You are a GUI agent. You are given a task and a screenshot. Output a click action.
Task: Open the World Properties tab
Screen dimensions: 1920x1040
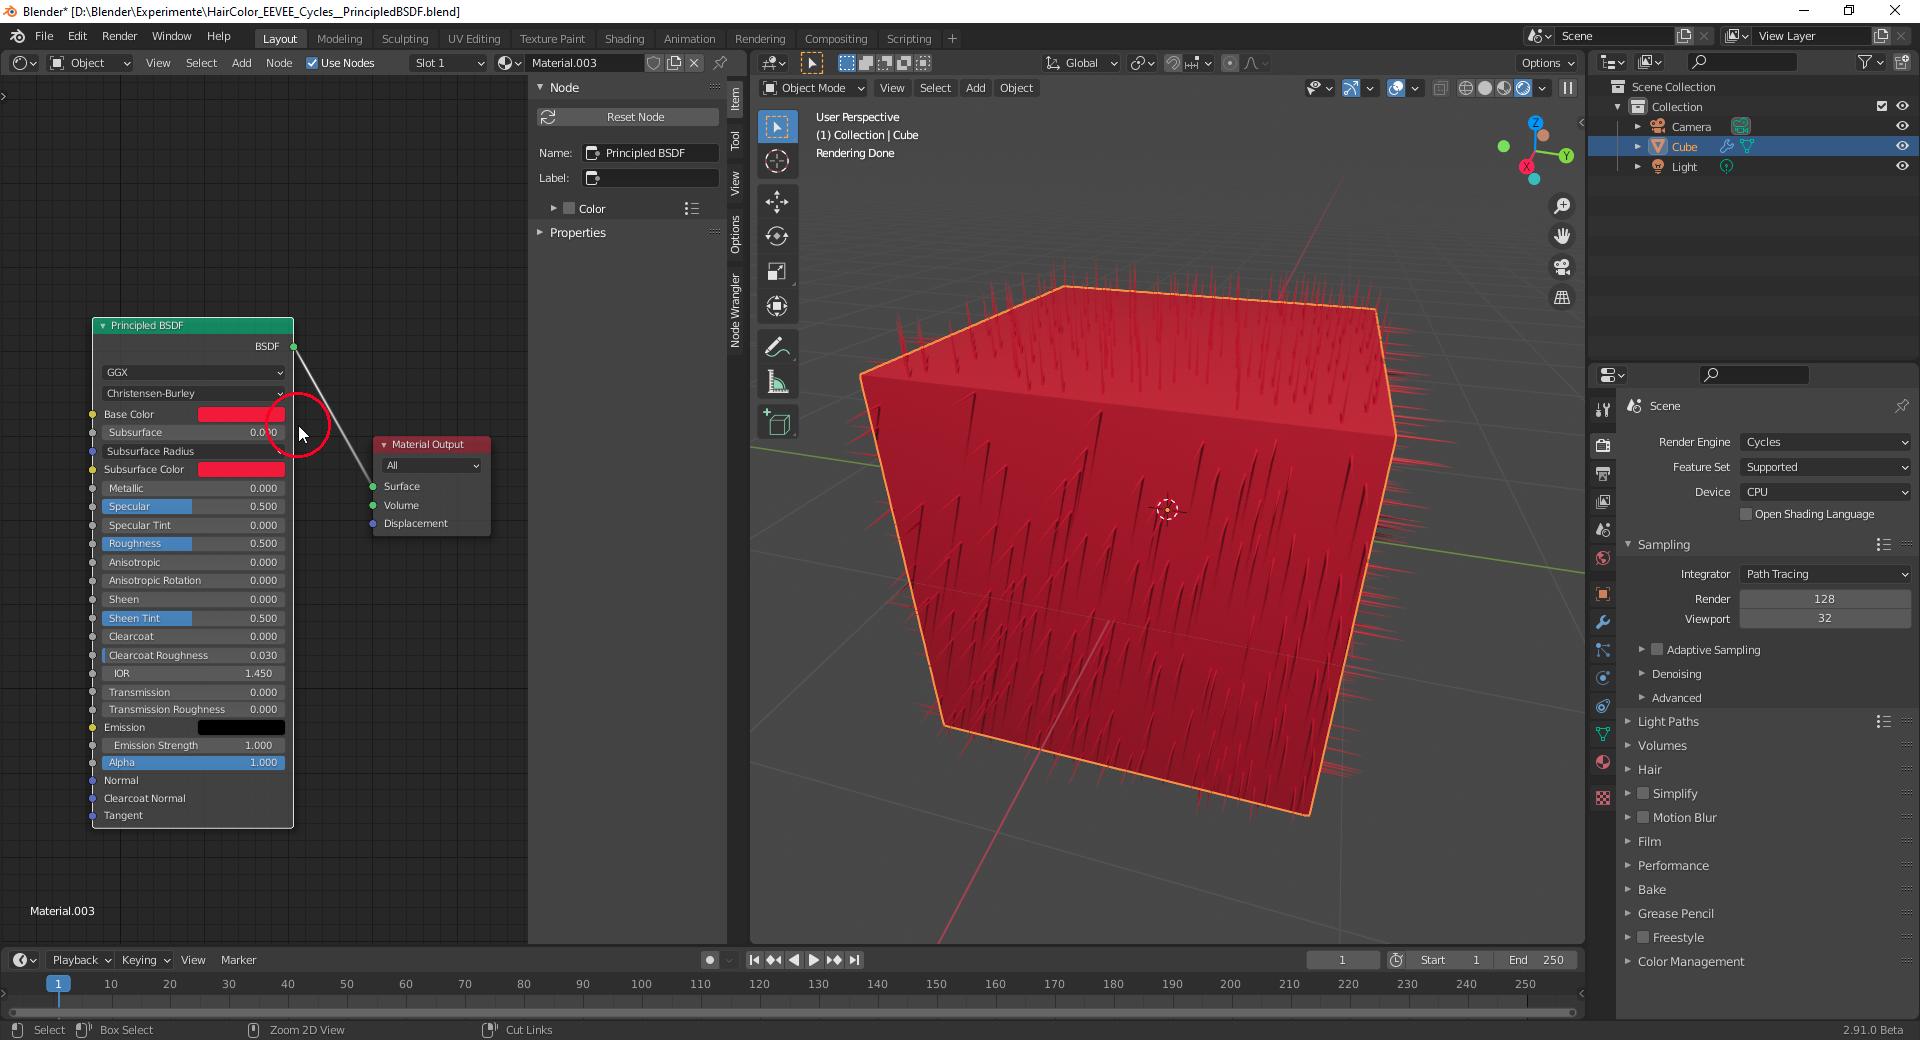click(x=1603, y=558)
